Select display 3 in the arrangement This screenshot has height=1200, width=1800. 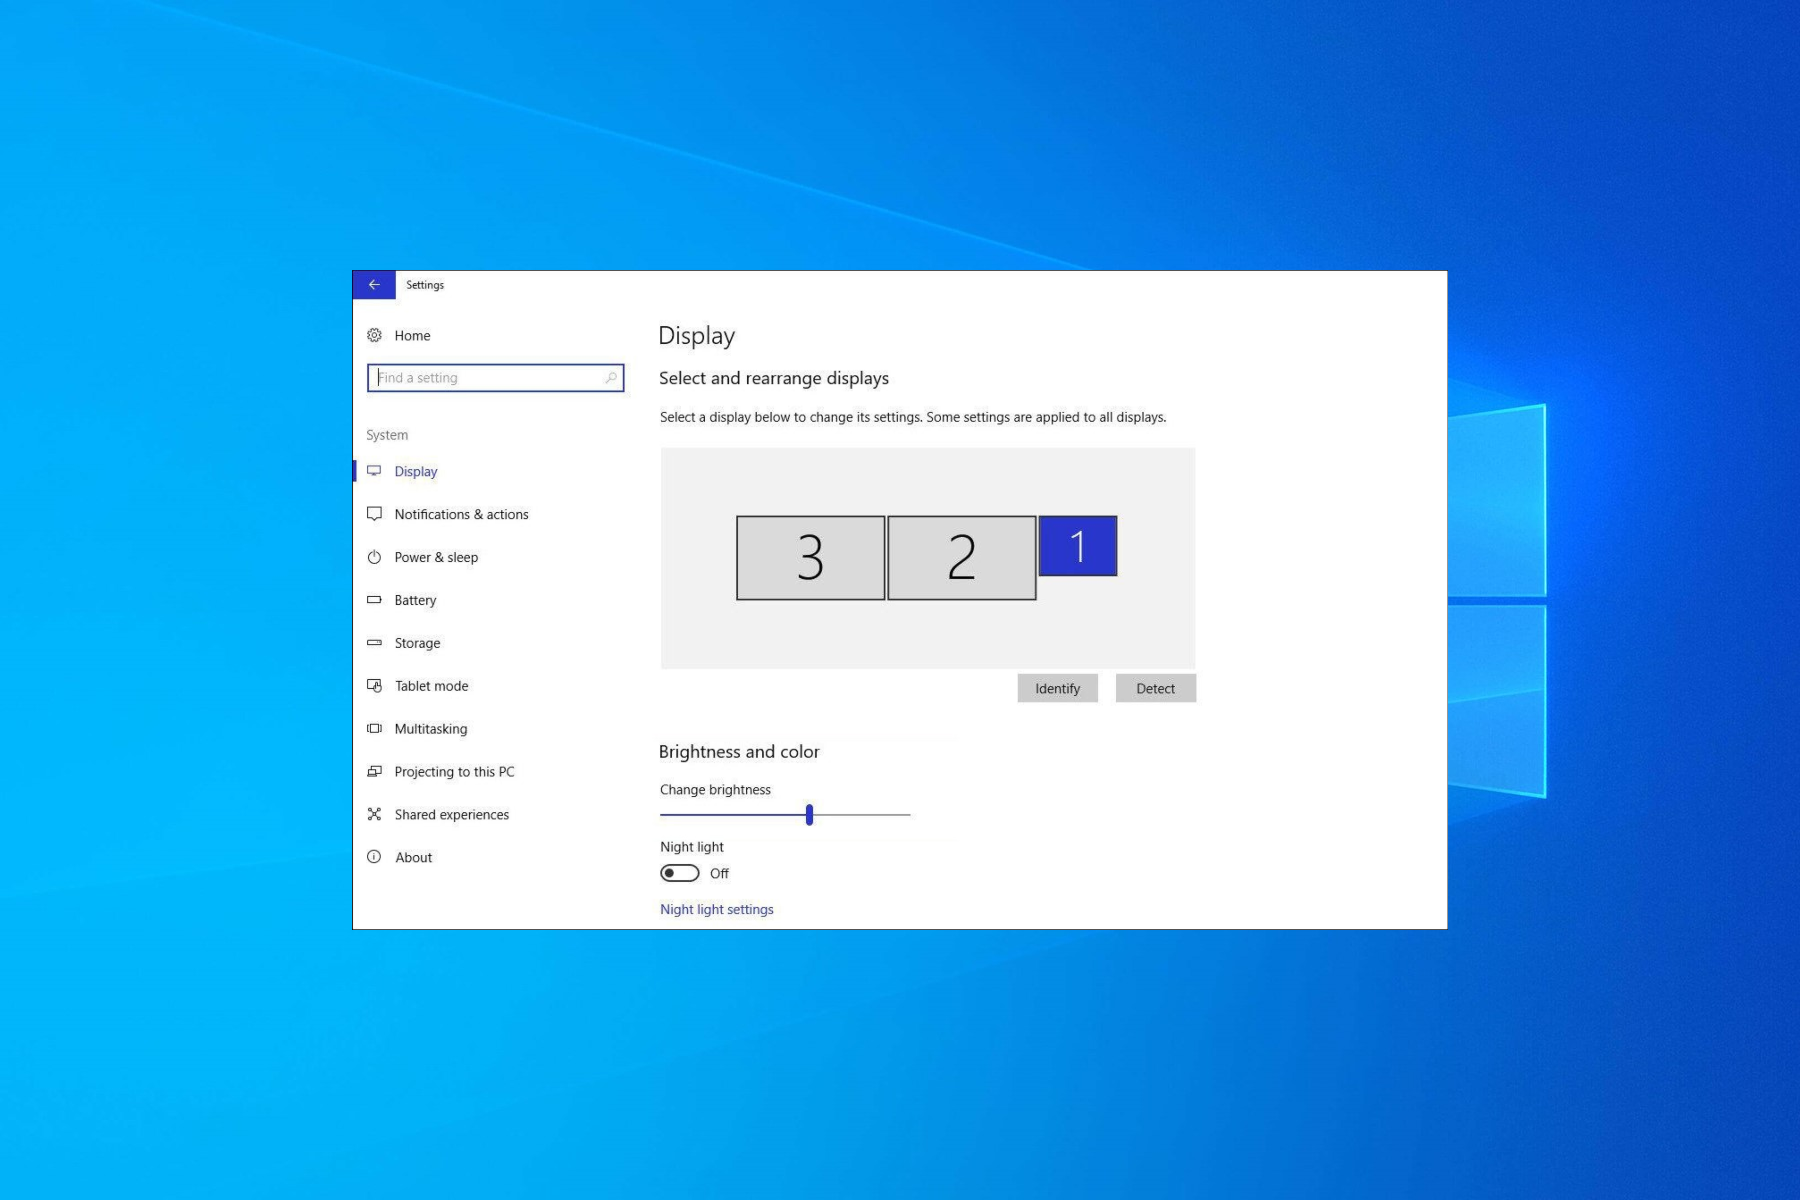coord(811,558)
